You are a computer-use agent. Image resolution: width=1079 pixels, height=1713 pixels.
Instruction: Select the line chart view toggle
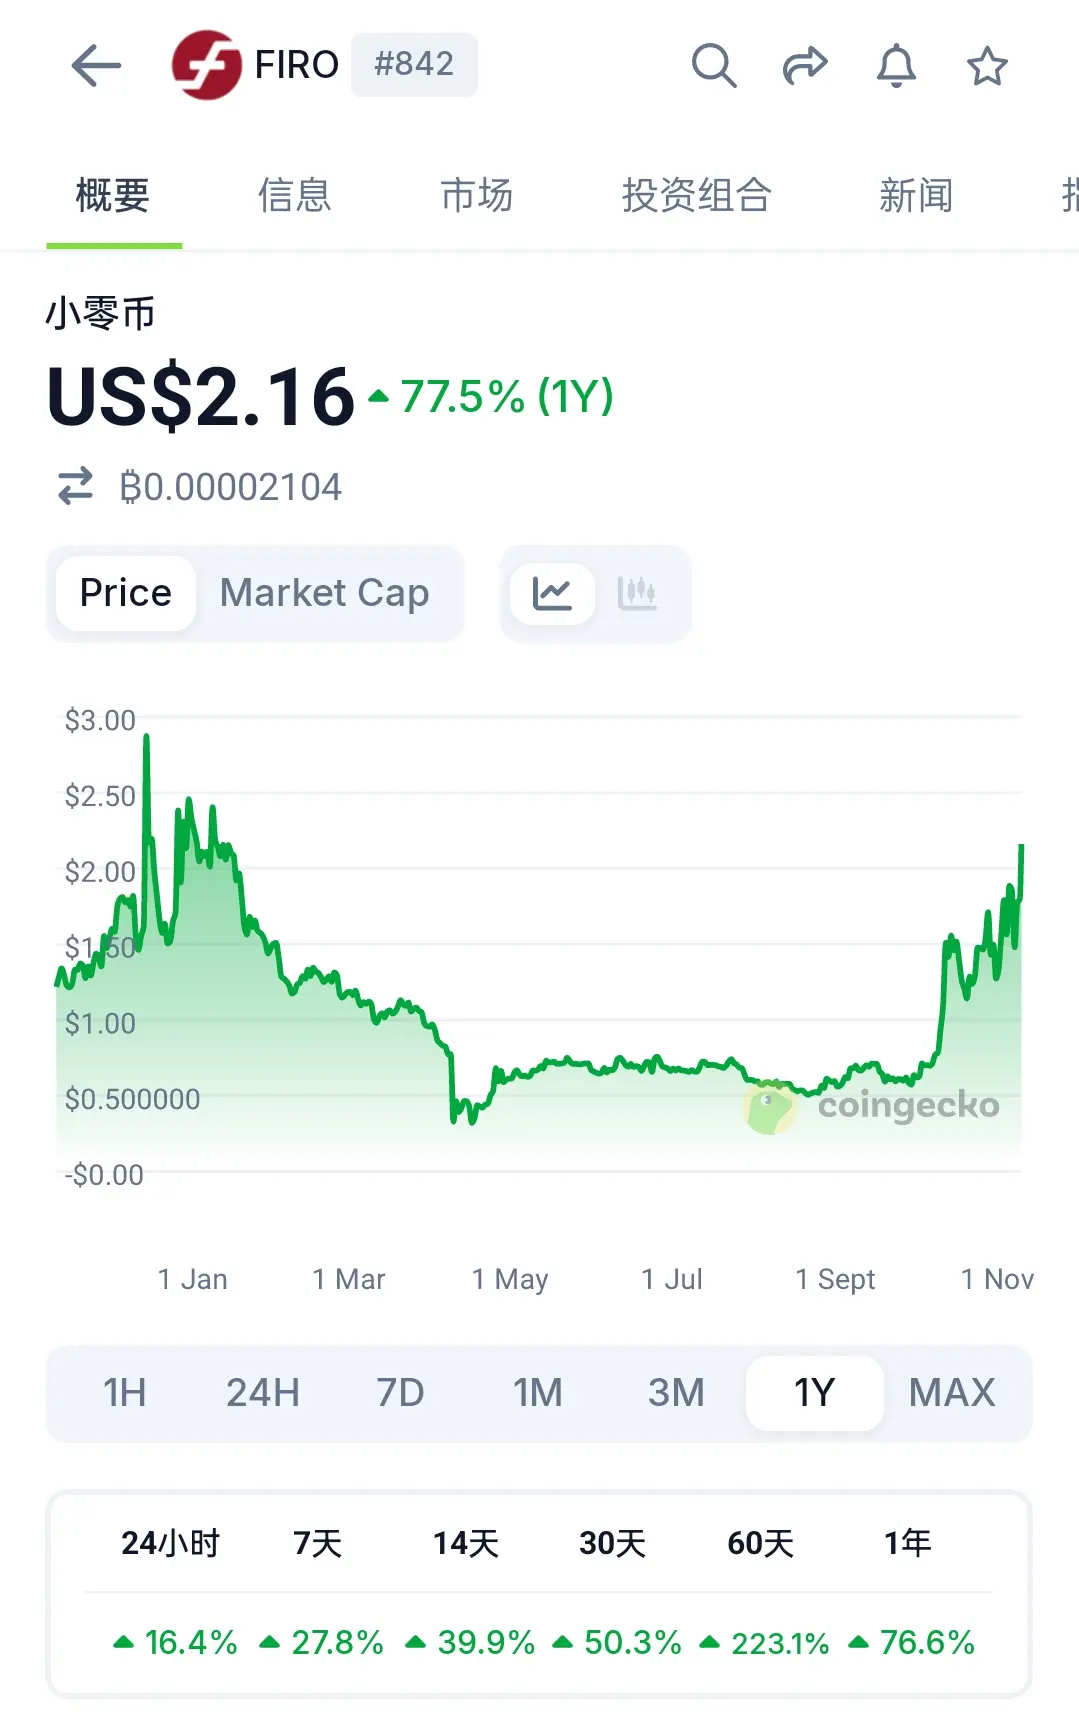pyautogui.click(x=552, y=593)
